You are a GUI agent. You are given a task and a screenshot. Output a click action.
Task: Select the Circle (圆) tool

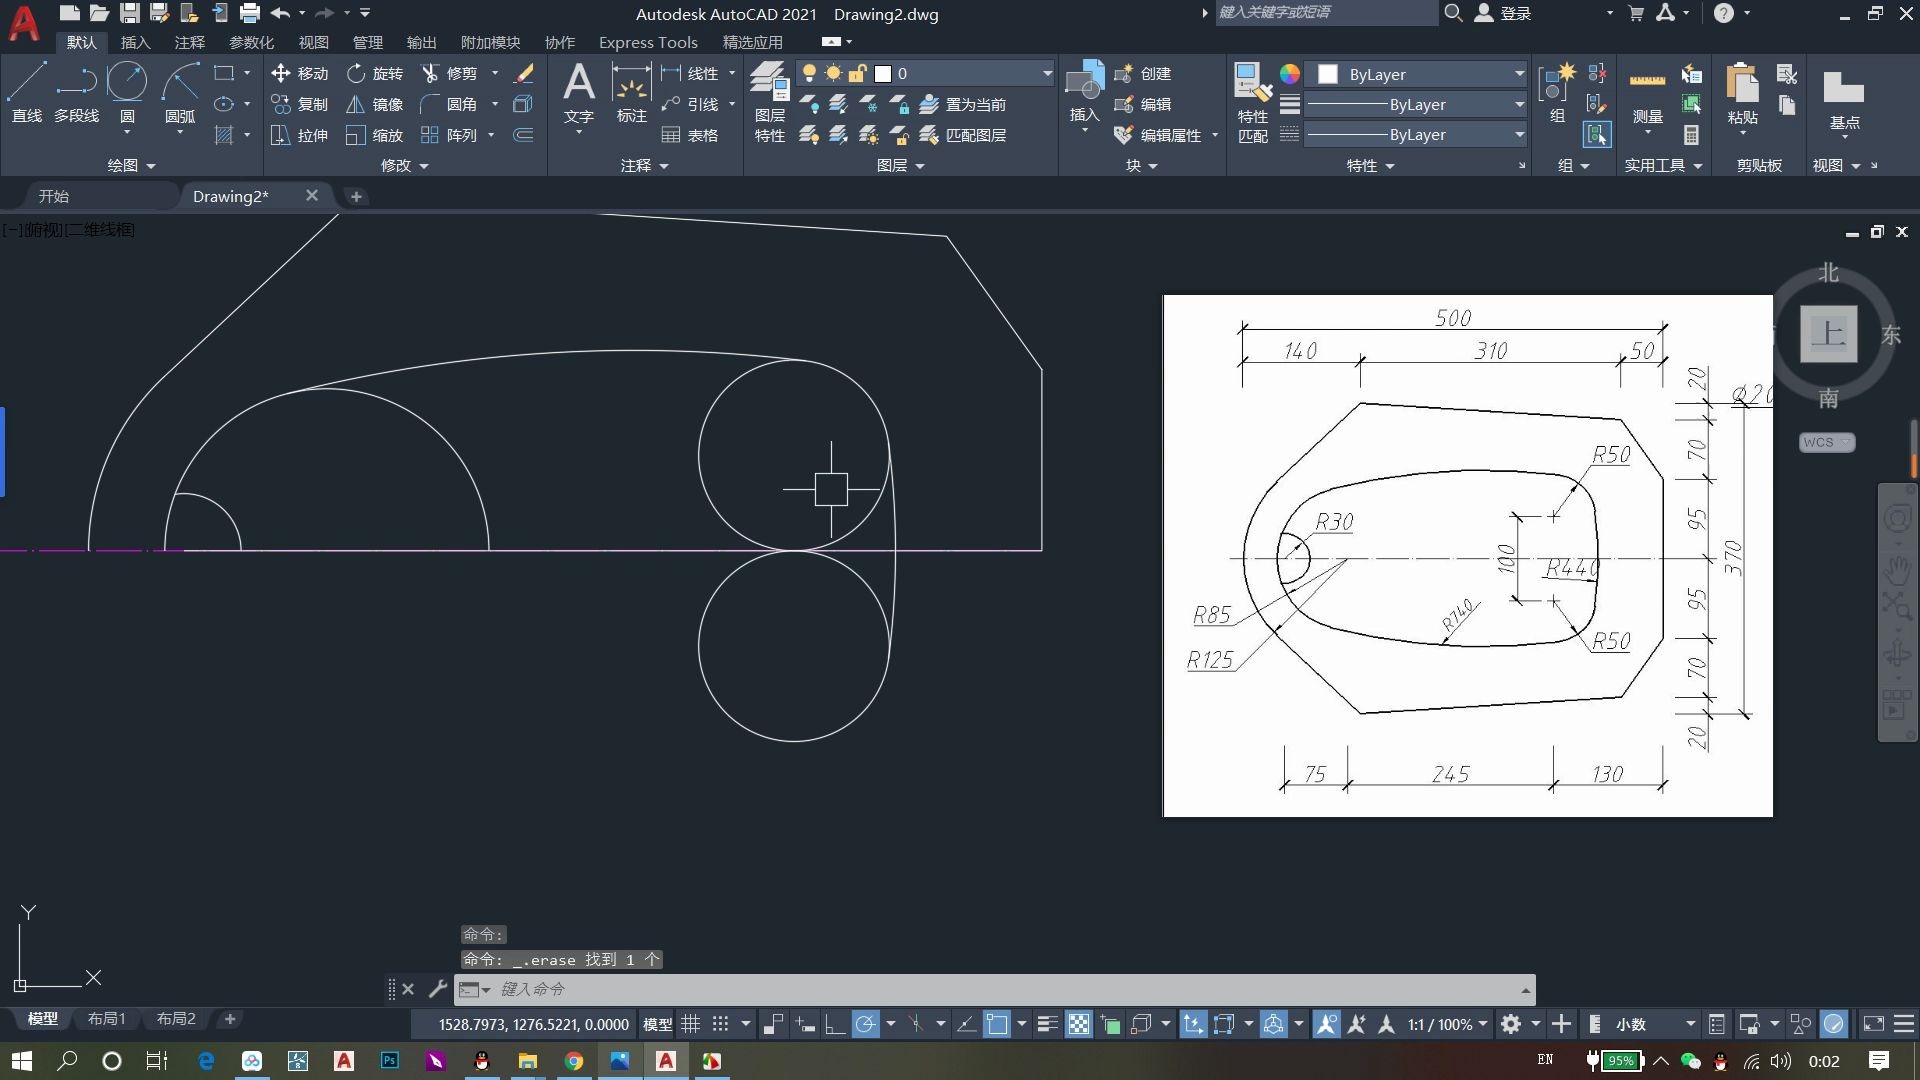click(127, 84)
